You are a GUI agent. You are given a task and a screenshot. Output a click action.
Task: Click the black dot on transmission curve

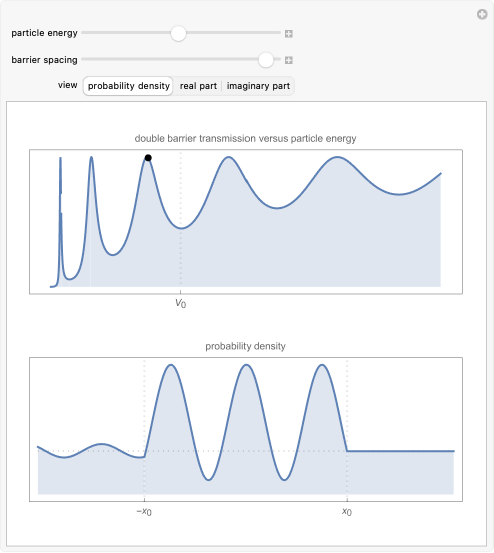tap(148, 158)
